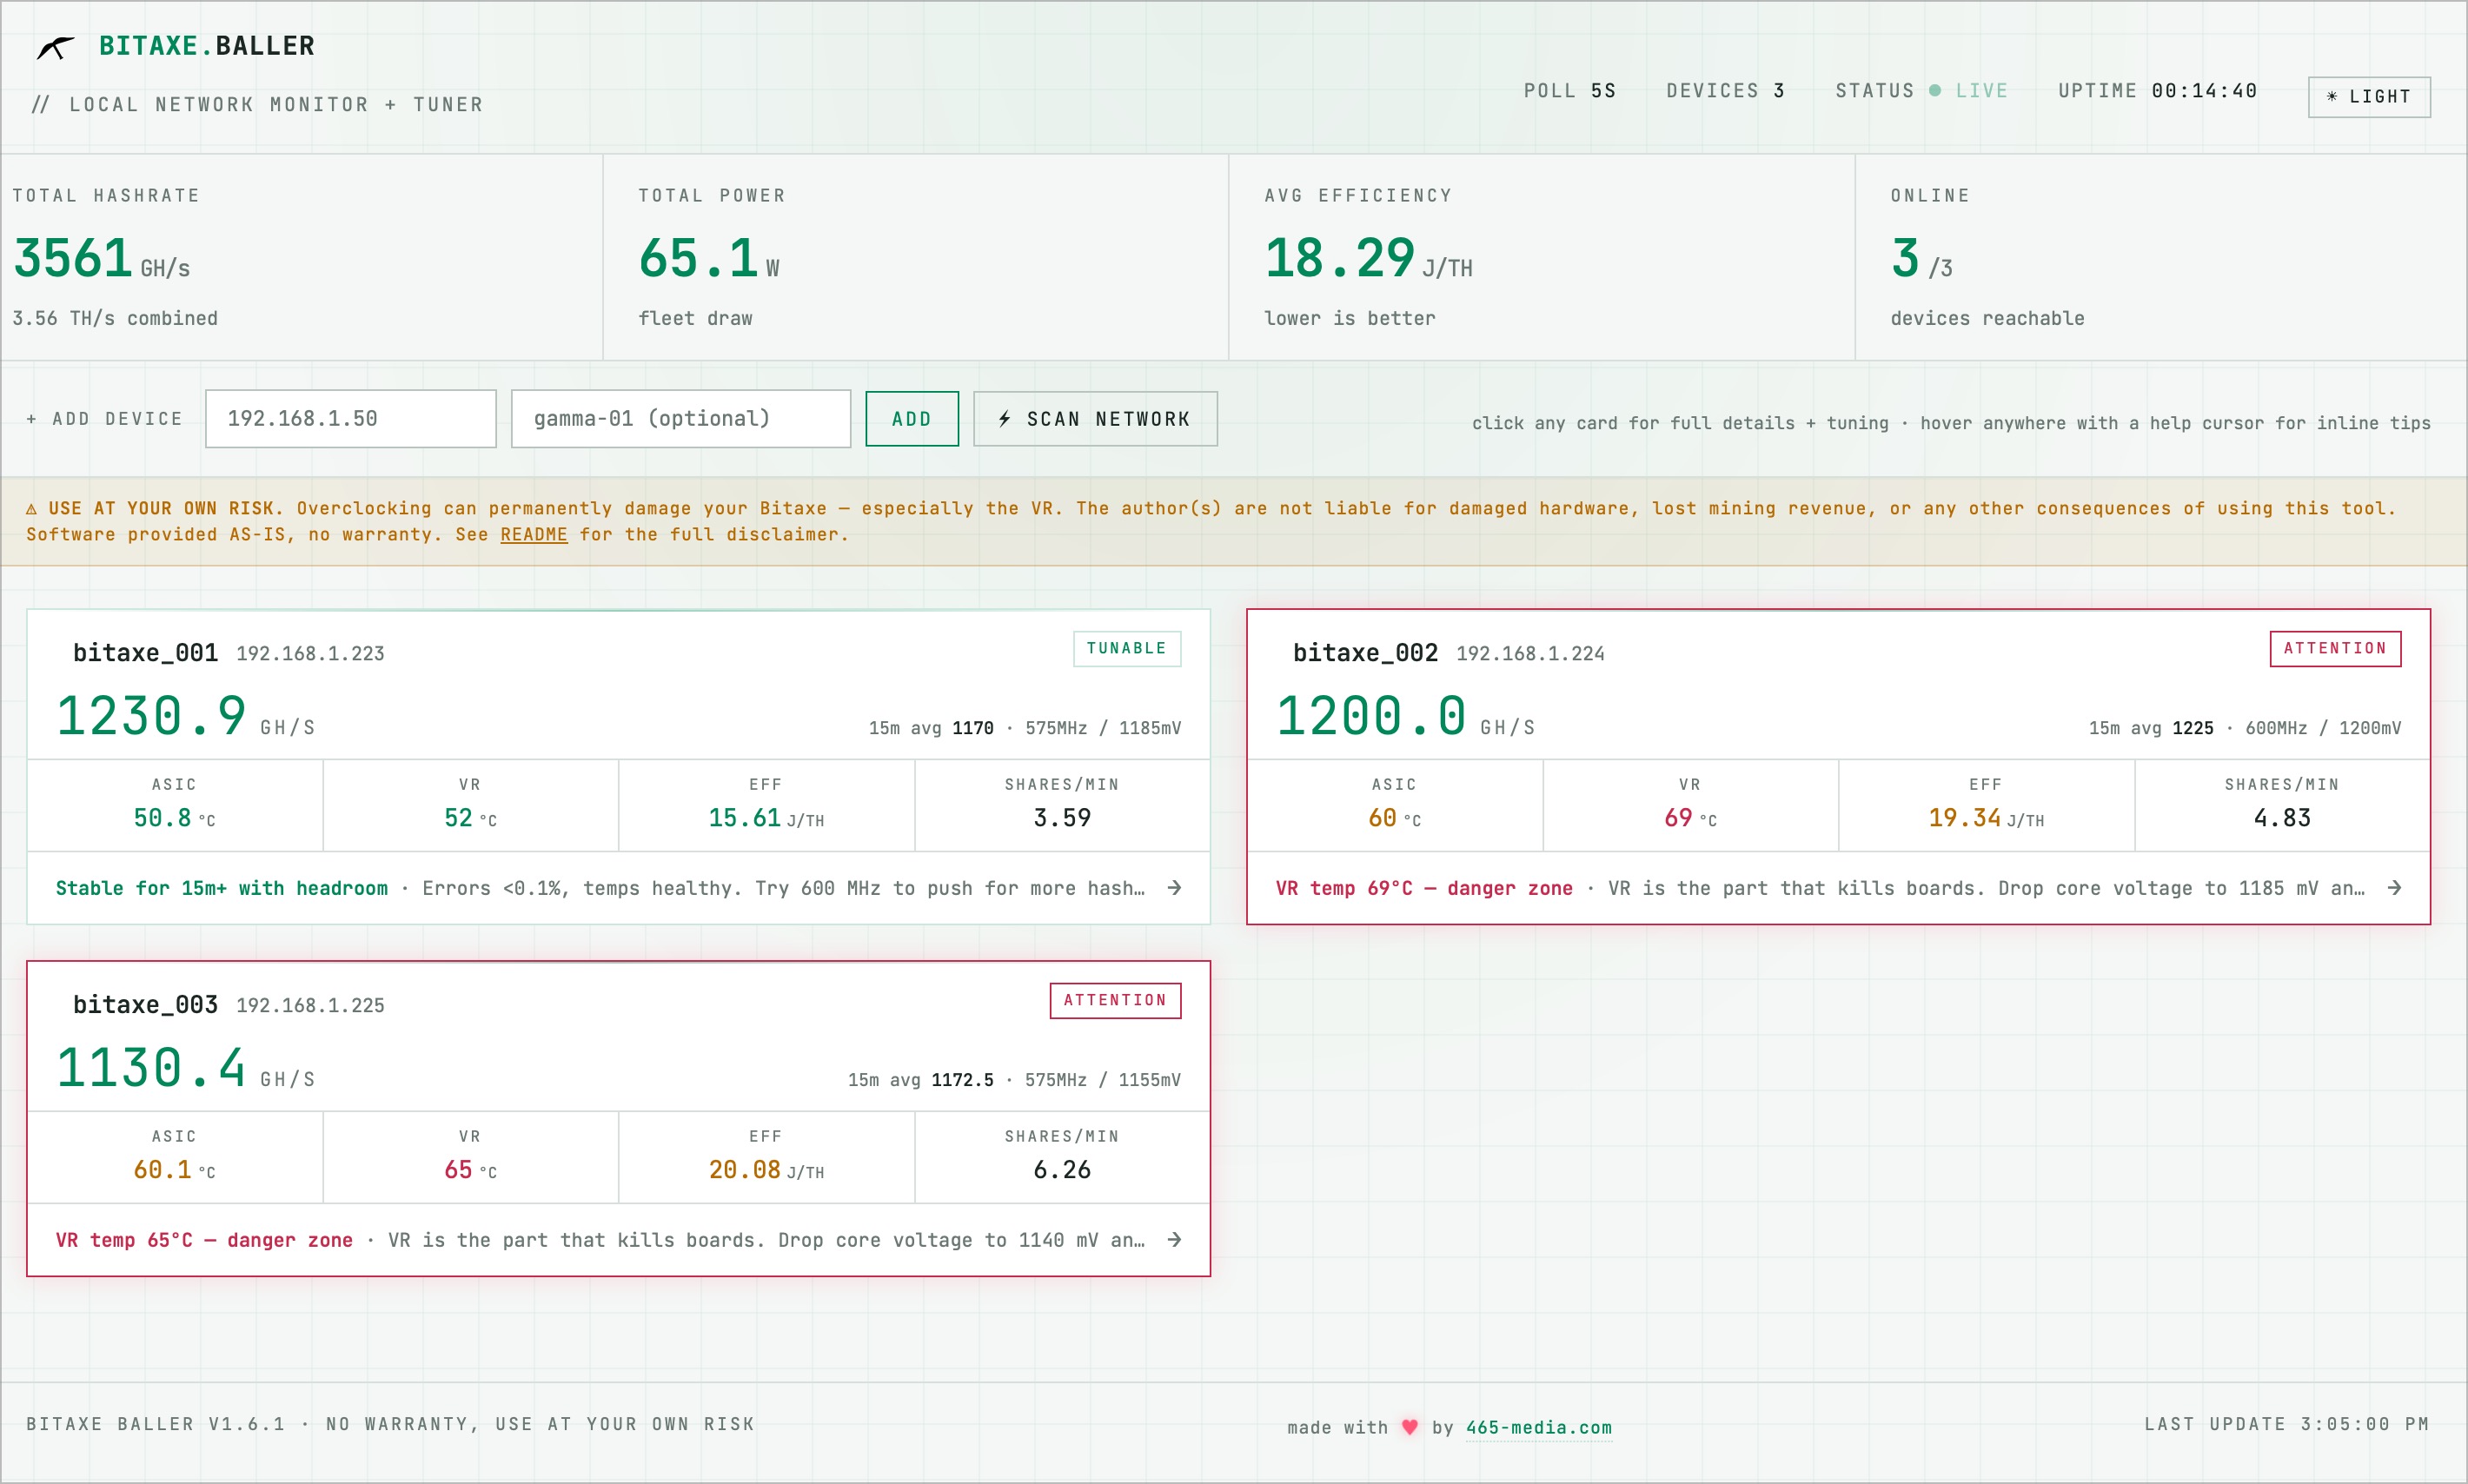Click the 1230.9 GH/s hashrate value
This screenshot has width=2468, height=1484.
(186, 716)
